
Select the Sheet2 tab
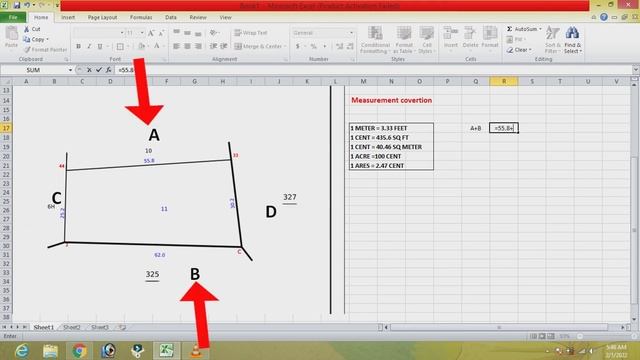click(71, 327)
